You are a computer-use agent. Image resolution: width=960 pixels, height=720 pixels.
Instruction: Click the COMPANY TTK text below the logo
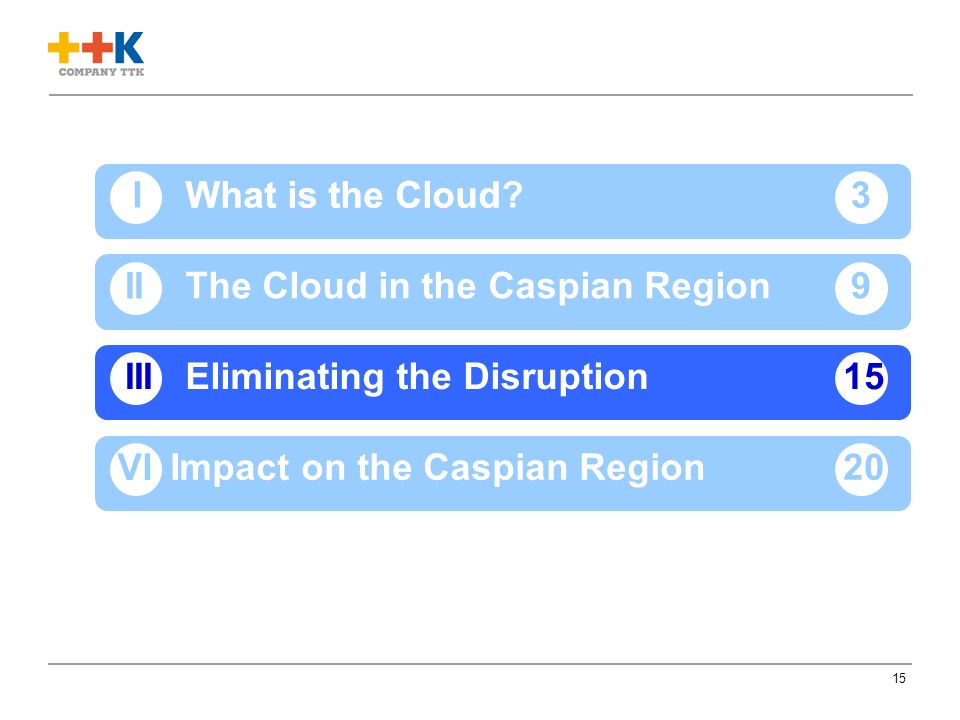click(x=101, y=72)
